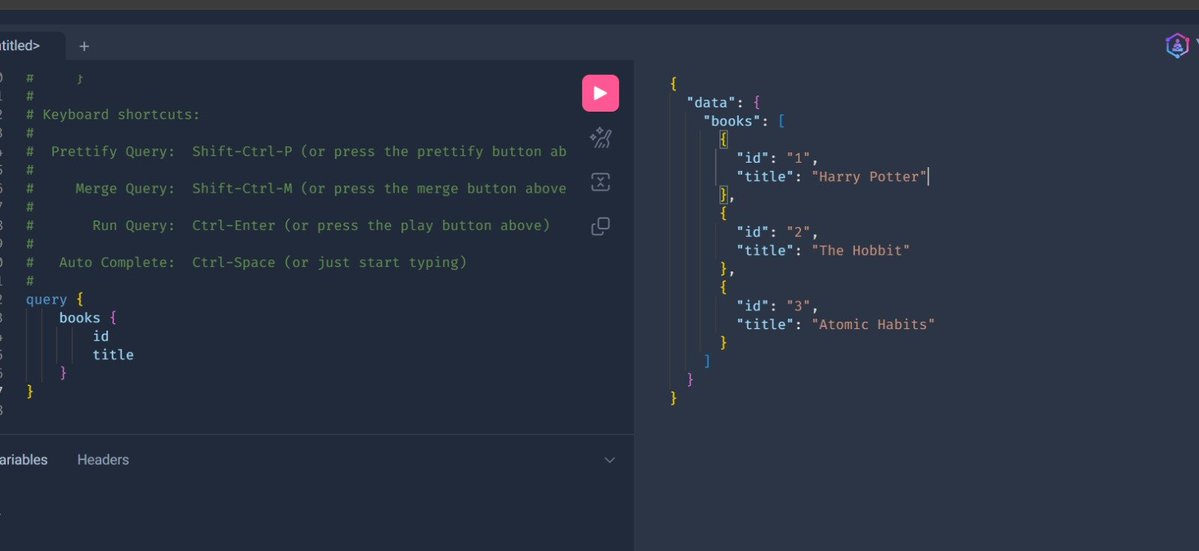The image size is (1199, 551).
Task: Switch to the Headers tab
Action: pos(103,460)
